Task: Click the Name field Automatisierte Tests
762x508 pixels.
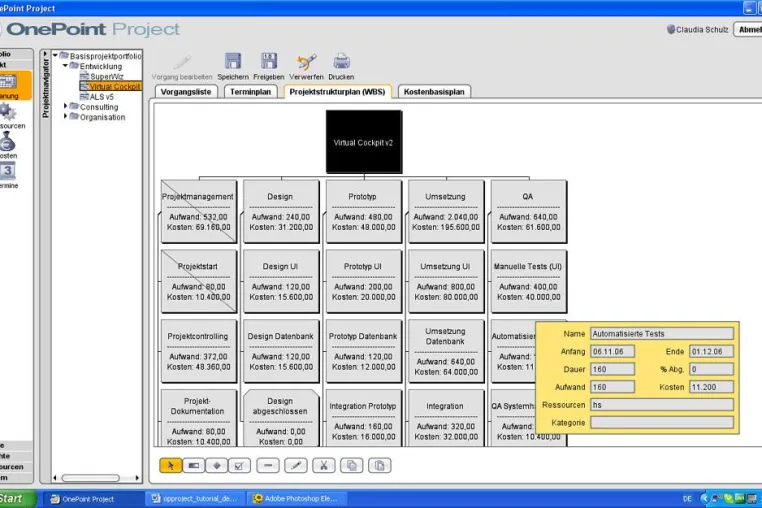Action: 662,333
